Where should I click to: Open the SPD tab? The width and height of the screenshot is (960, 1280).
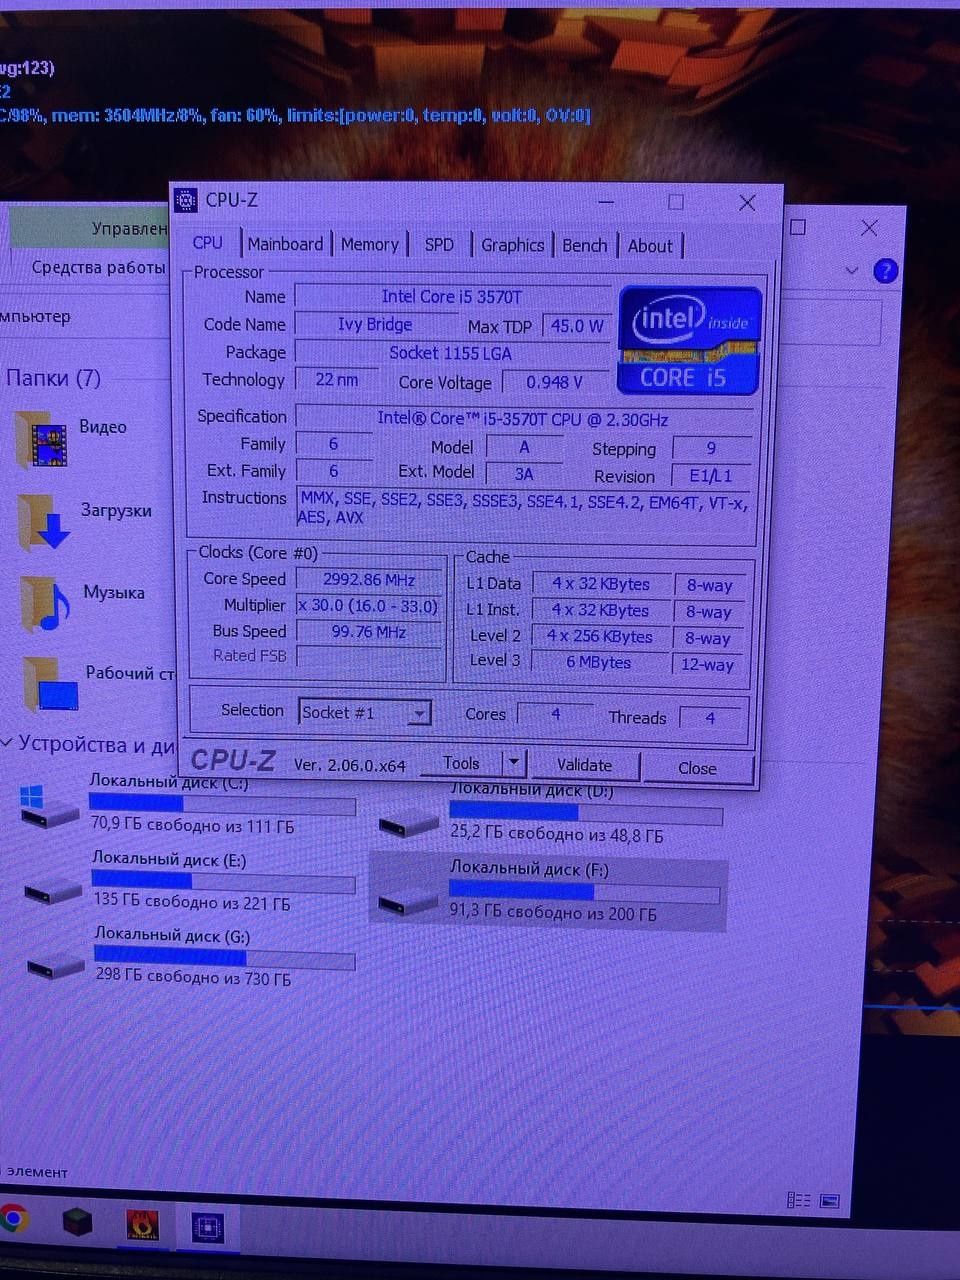coord(439,245)
